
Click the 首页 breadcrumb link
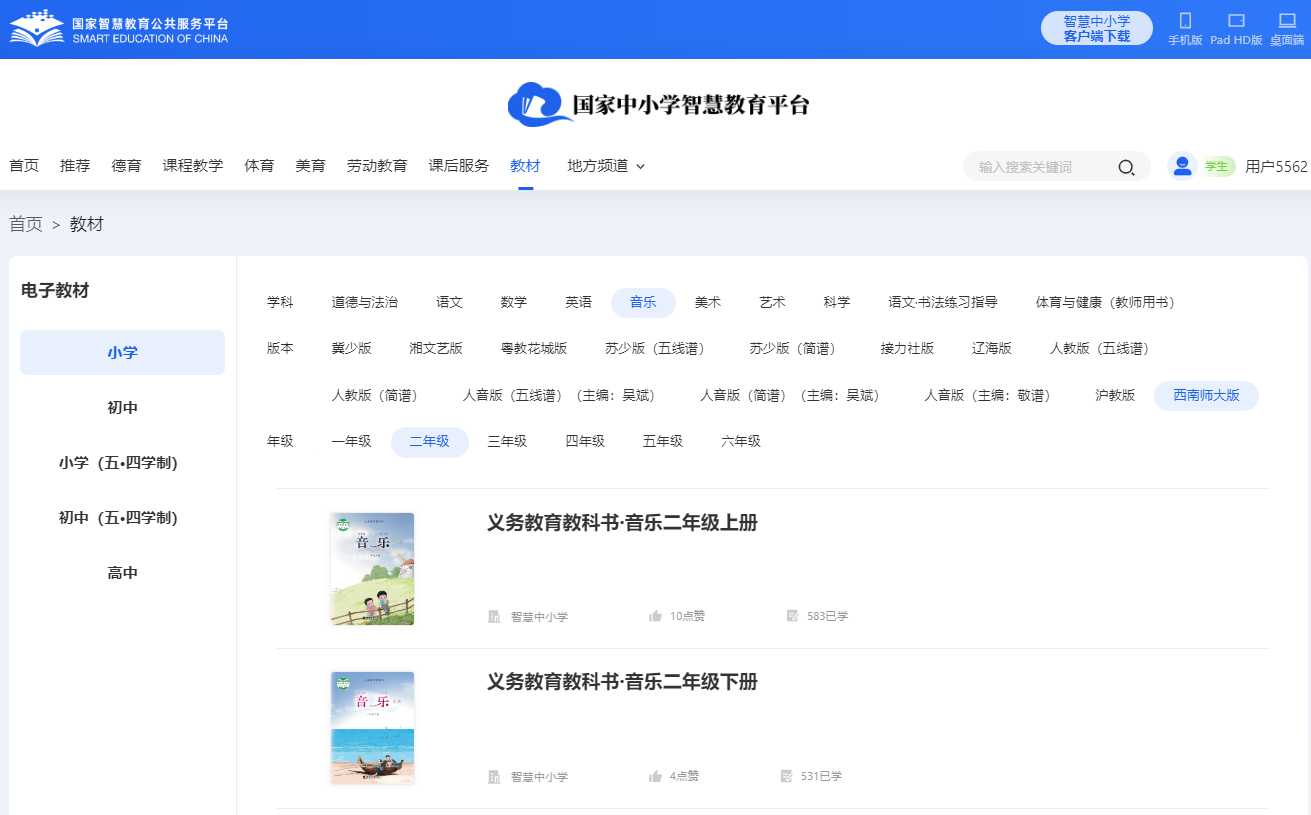(x=26, y=224)
